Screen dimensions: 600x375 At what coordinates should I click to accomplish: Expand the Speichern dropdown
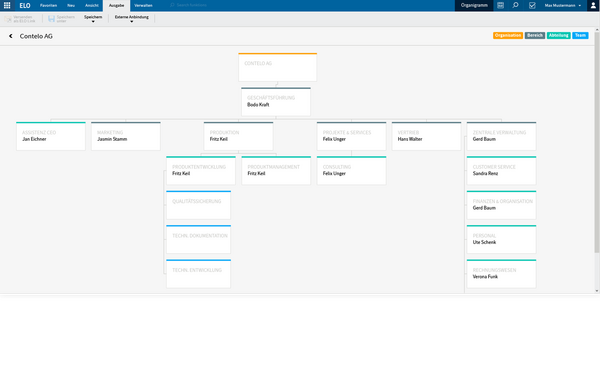(93, 19)
